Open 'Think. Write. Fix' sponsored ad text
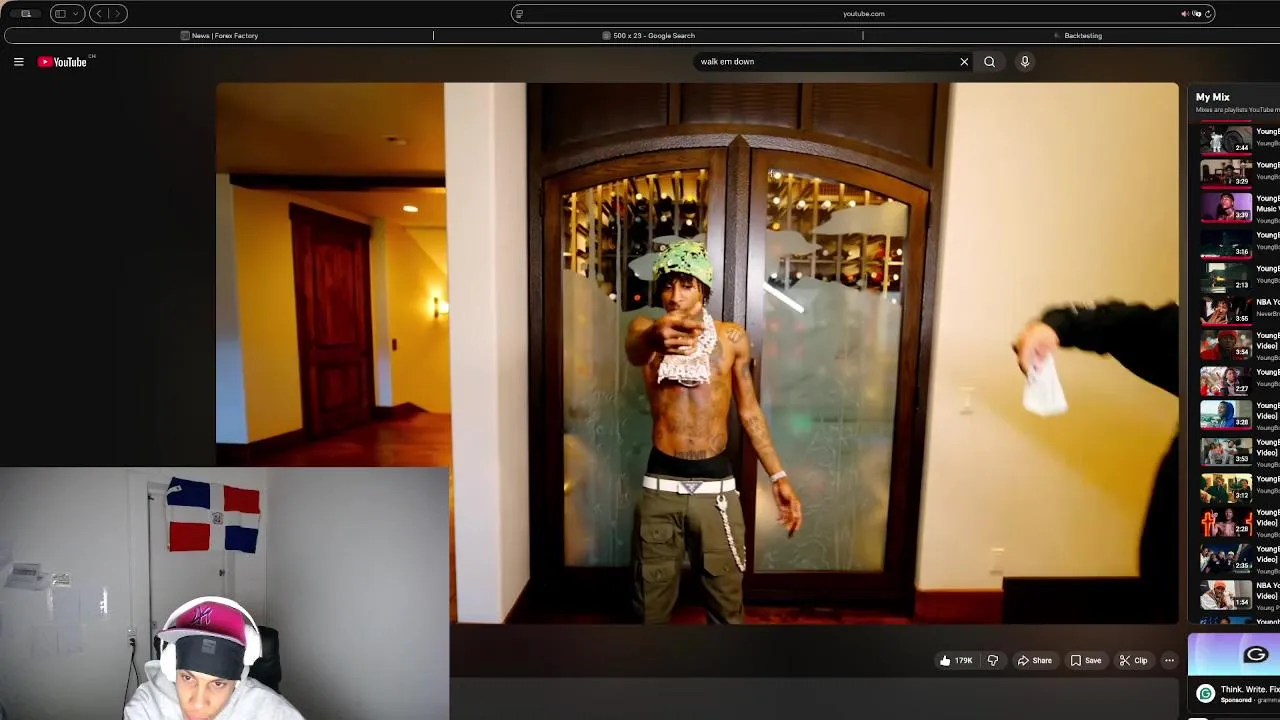 tap(1249, 689)
